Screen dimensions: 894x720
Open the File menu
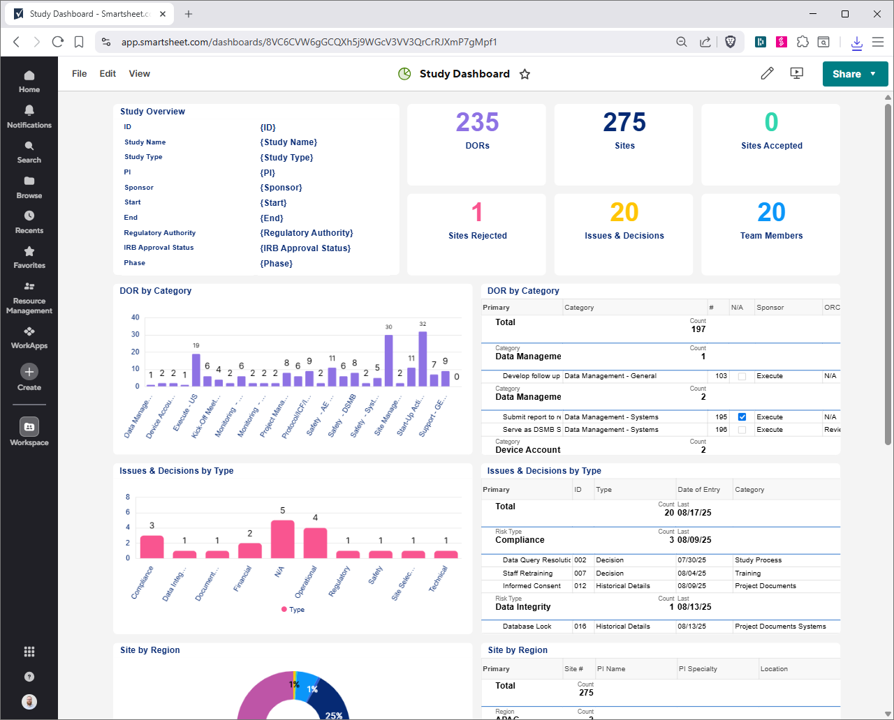79,73
